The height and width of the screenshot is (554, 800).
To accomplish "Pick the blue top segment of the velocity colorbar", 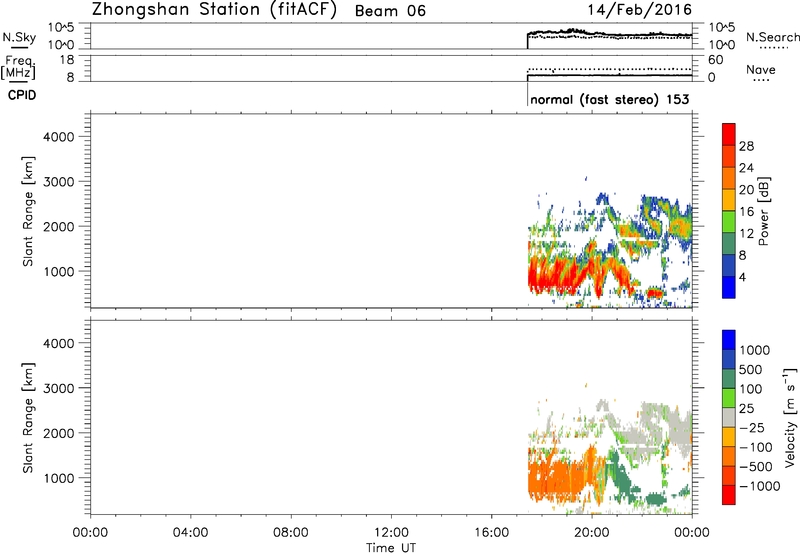I will [729, 340].
